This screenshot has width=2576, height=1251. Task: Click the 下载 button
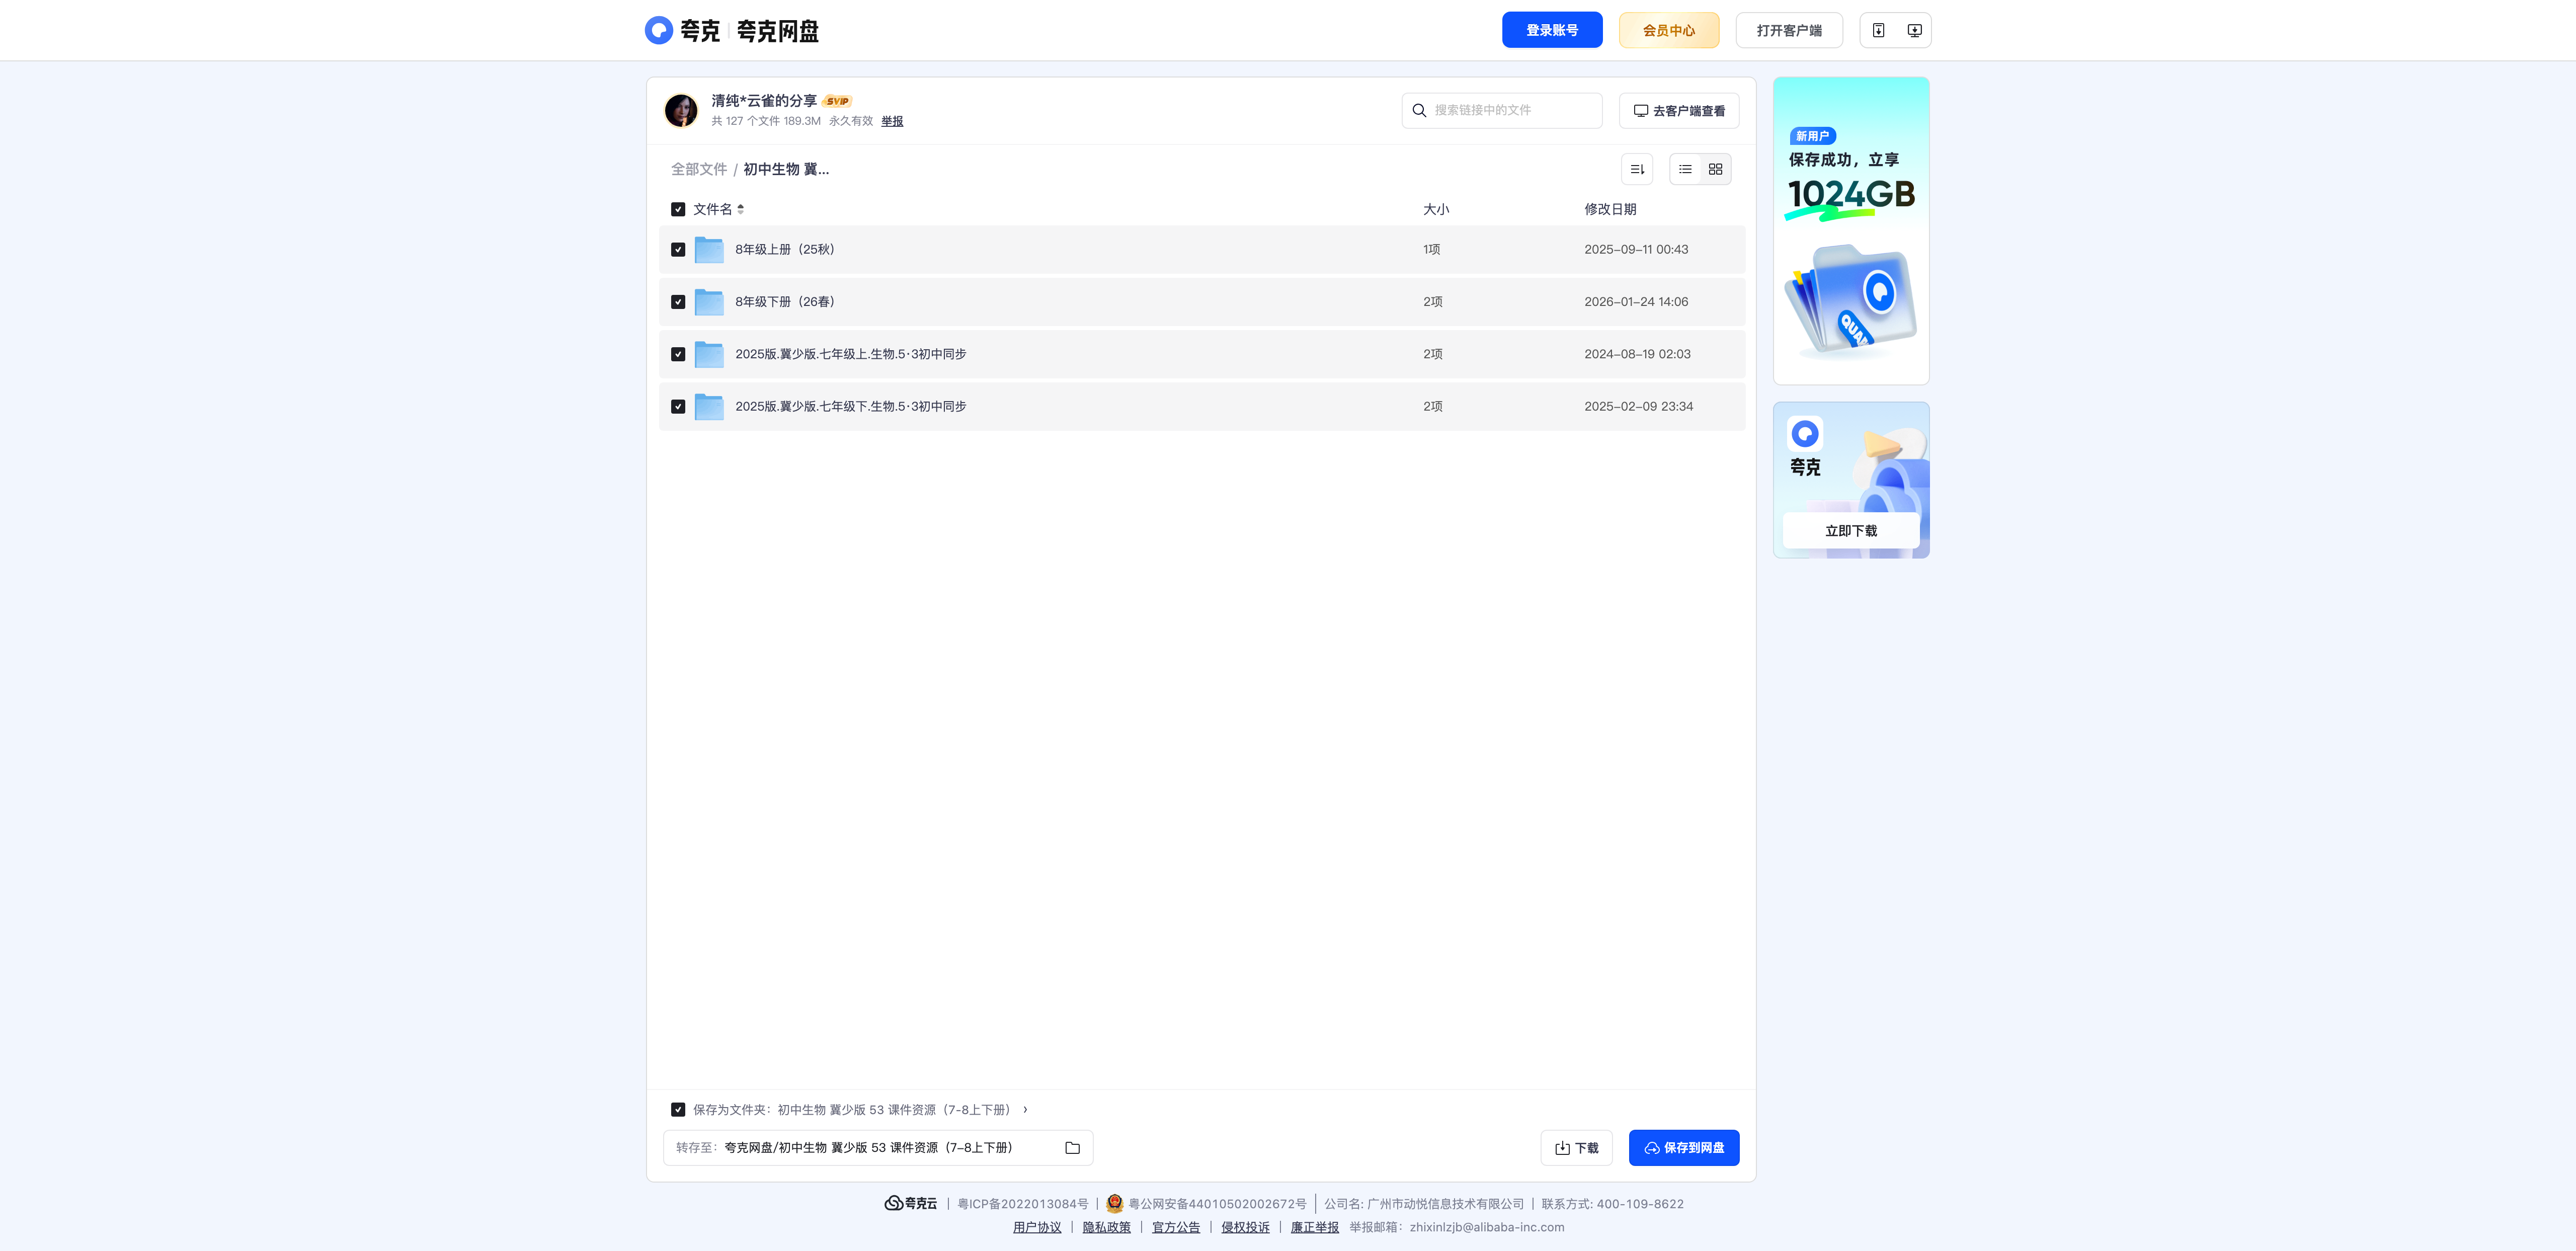1576,1148
